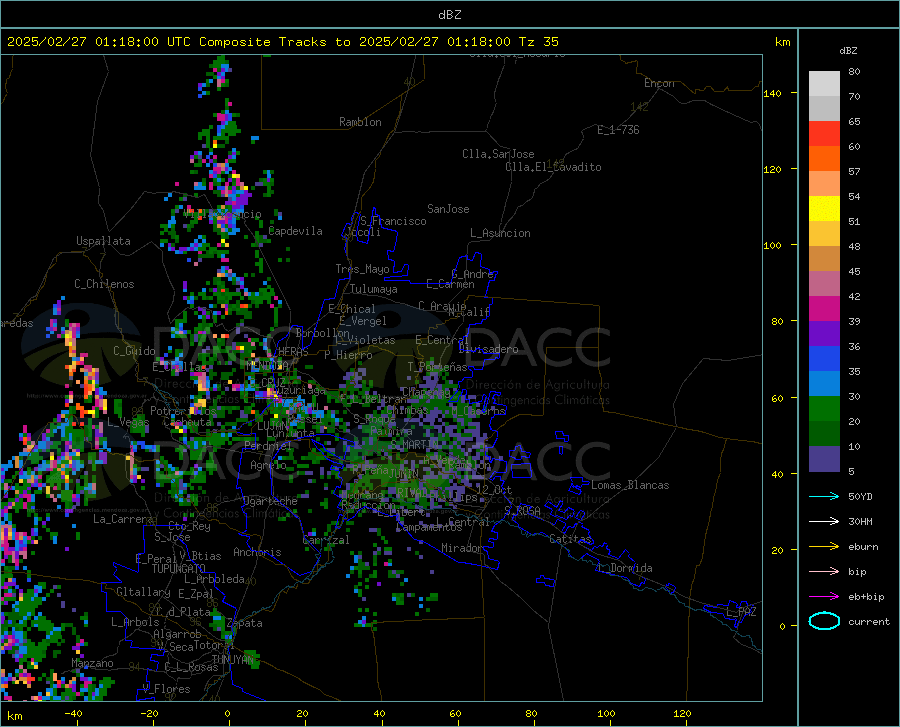
Task: Click the 30HM white arrow legend icon
Action: click(824, 522)
